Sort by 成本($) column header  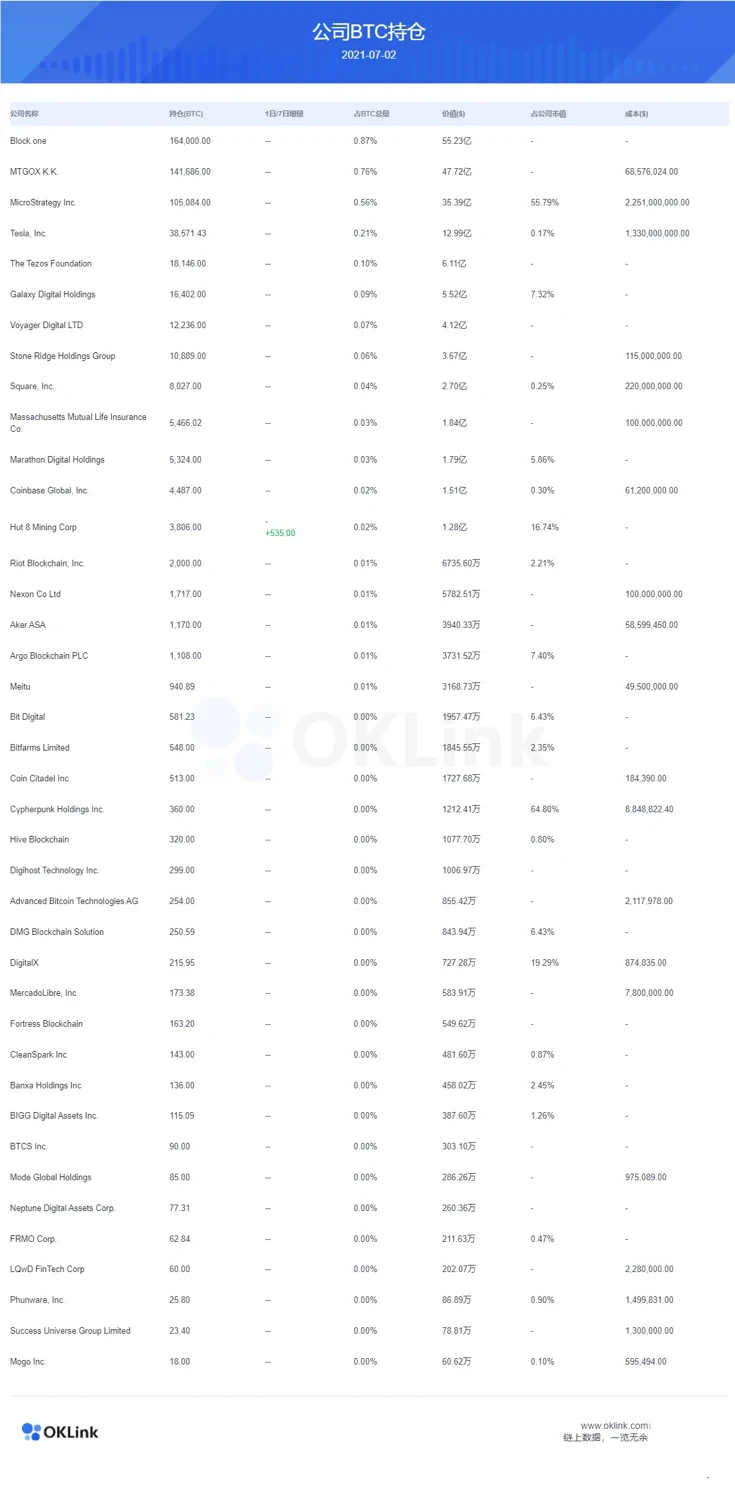point(636,114)
